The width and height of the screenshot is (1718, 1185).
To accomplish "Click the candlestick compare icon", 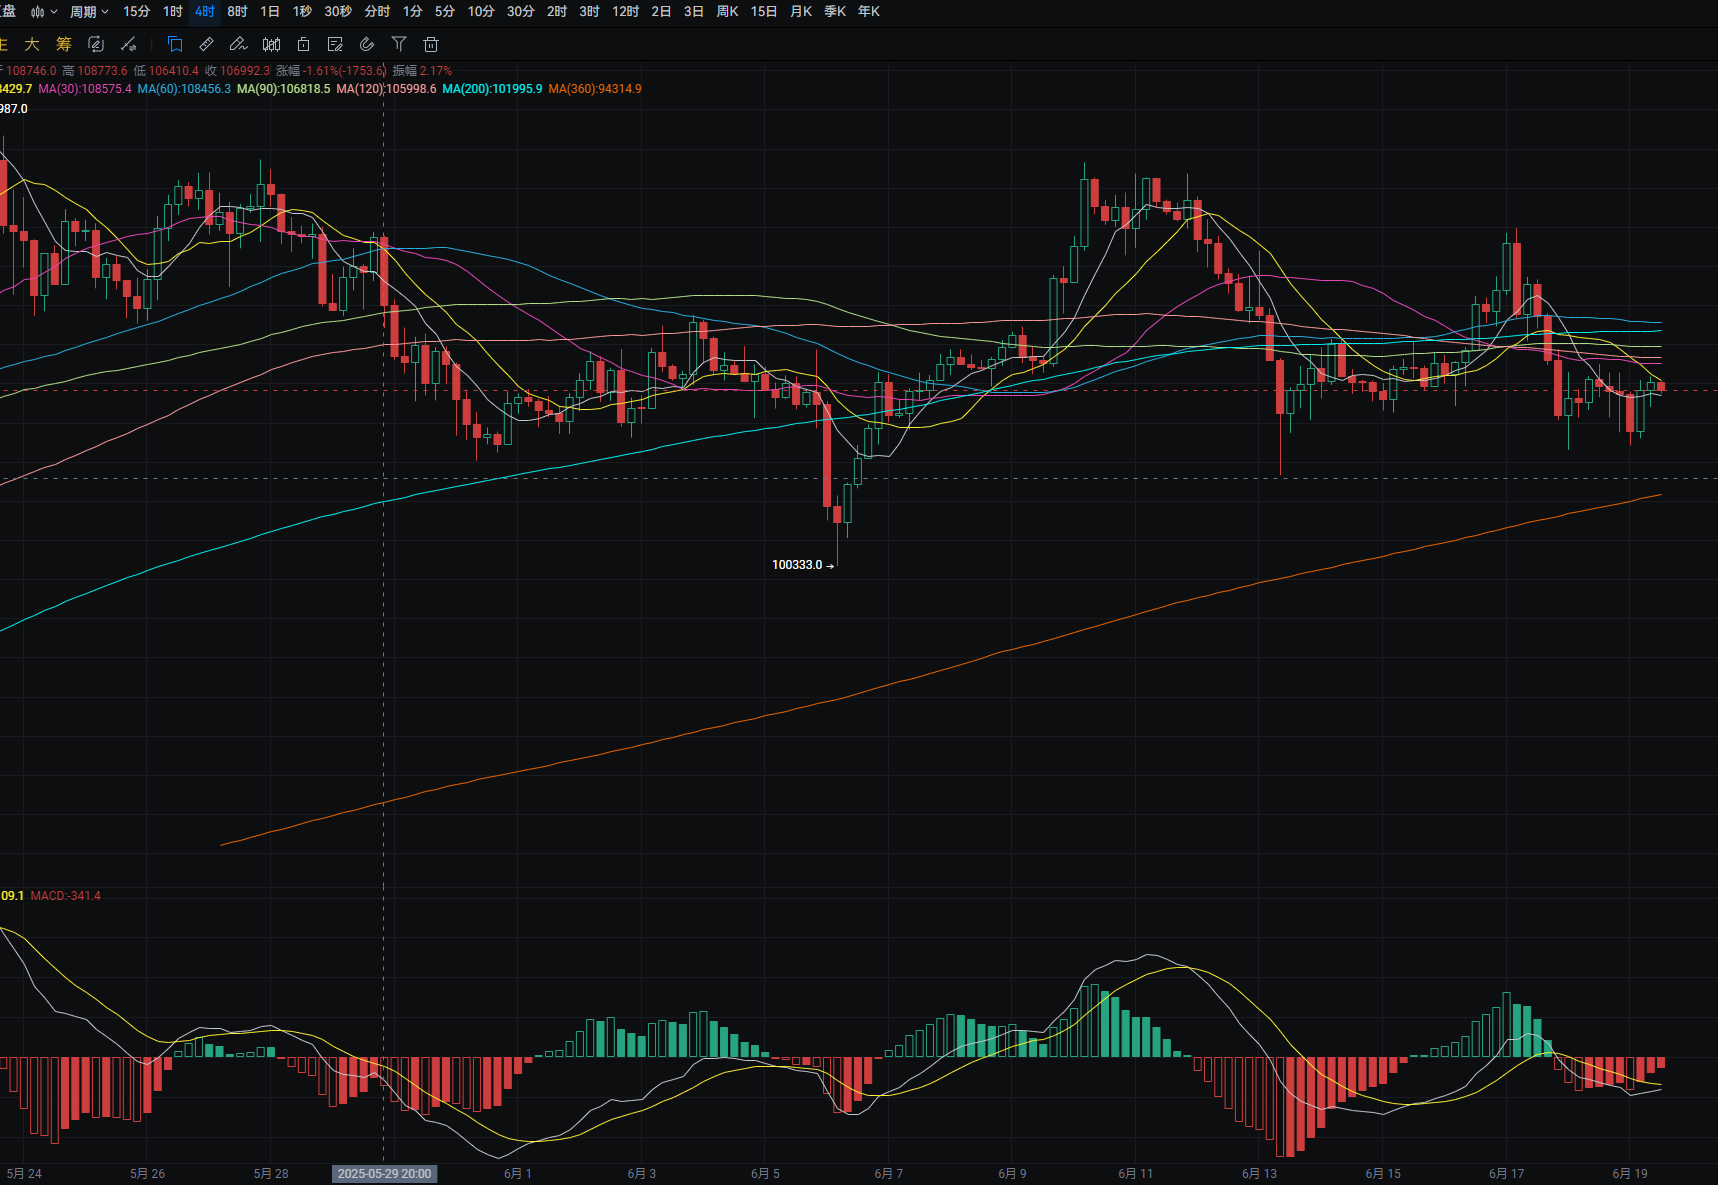I will [x=271, y=44].
